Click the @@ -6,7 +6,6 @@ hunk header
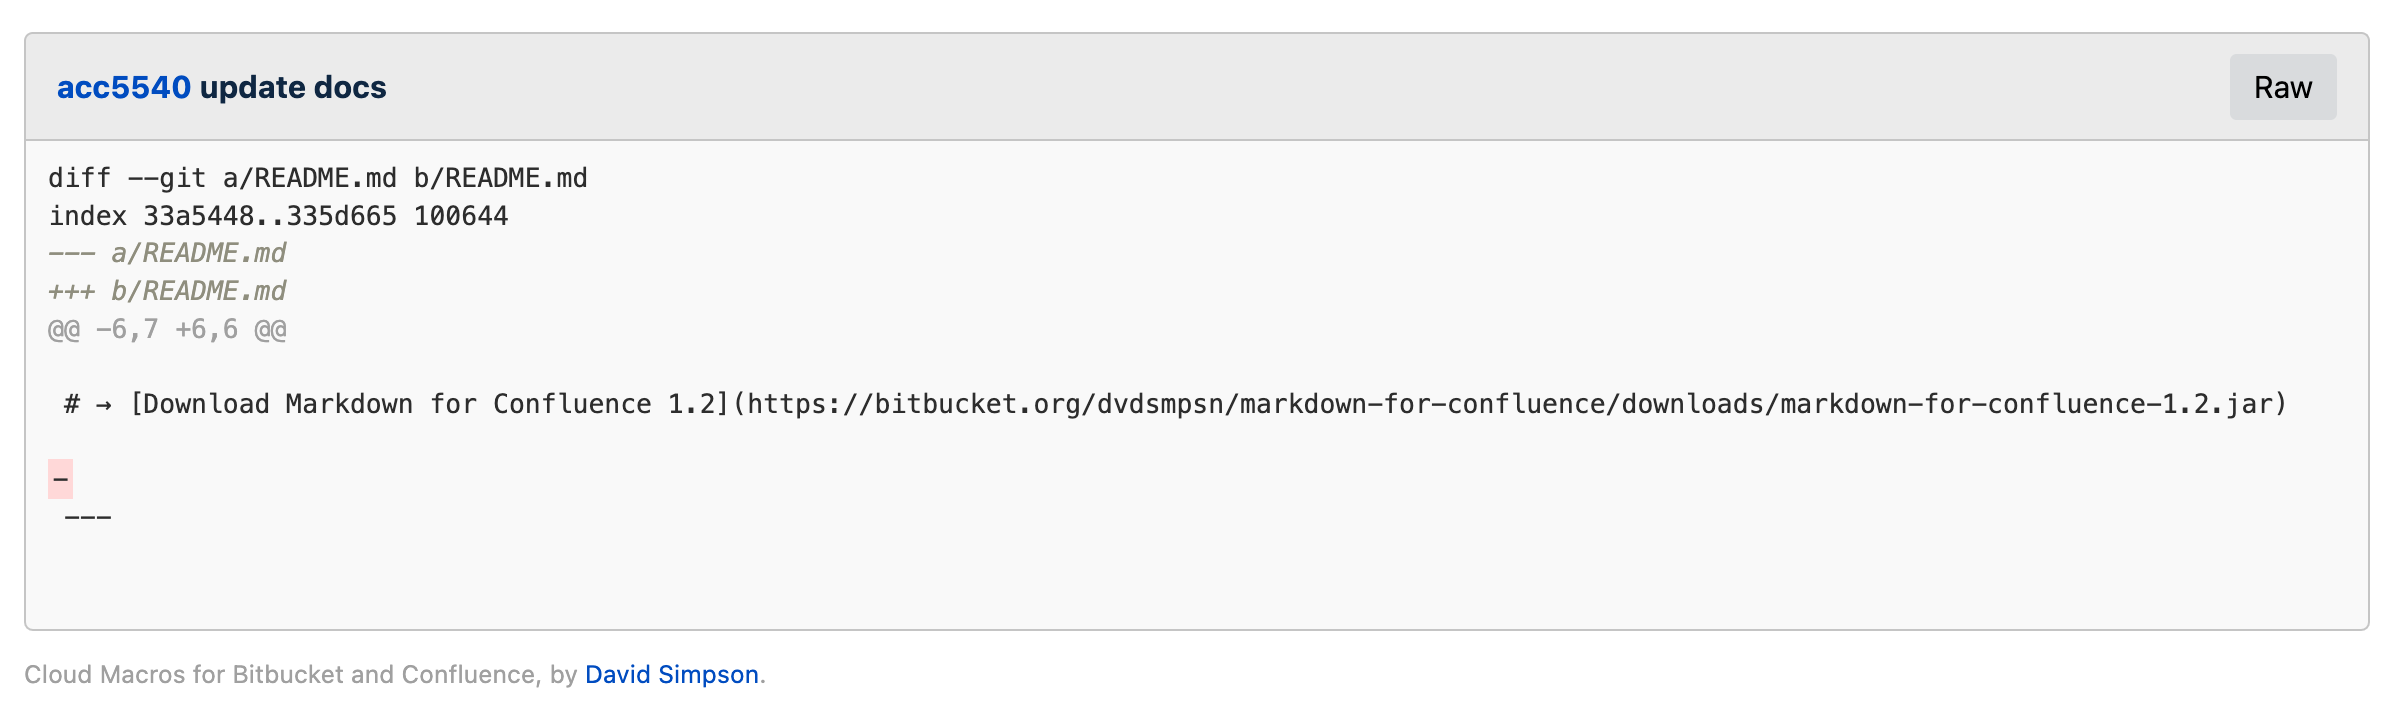 (x=167, y=330)
